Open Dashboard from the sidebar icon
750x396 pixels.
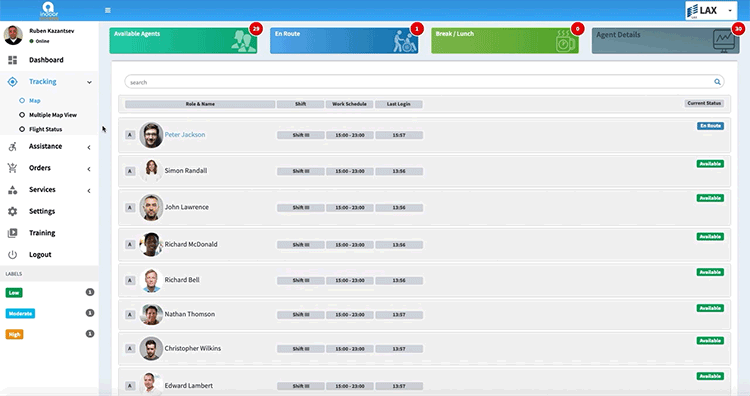[x=12, y=60]
